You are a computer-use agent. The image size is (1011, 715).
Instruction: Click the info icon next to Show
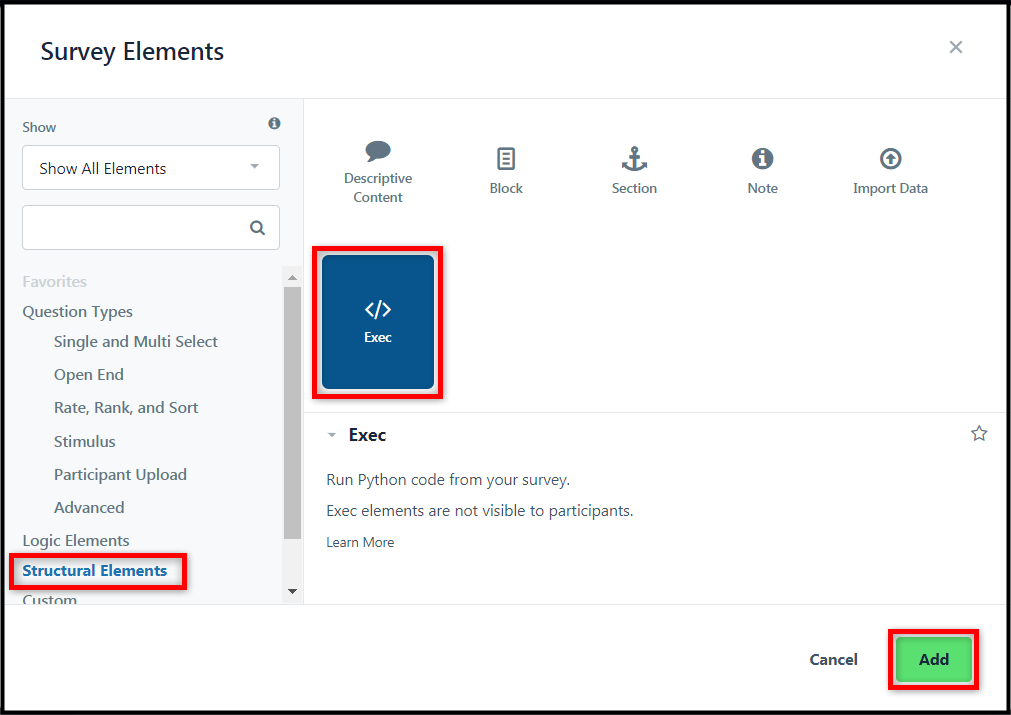coord(275,123)
